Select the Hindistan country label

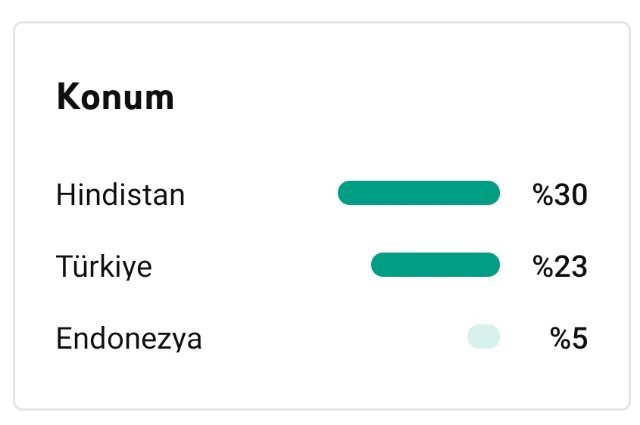coord(120,195)
